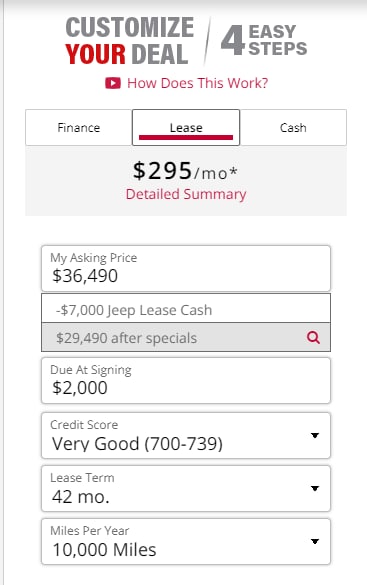367x585 pixels.
Task: Click the My Asking Price field
Action: pos(186,268)
